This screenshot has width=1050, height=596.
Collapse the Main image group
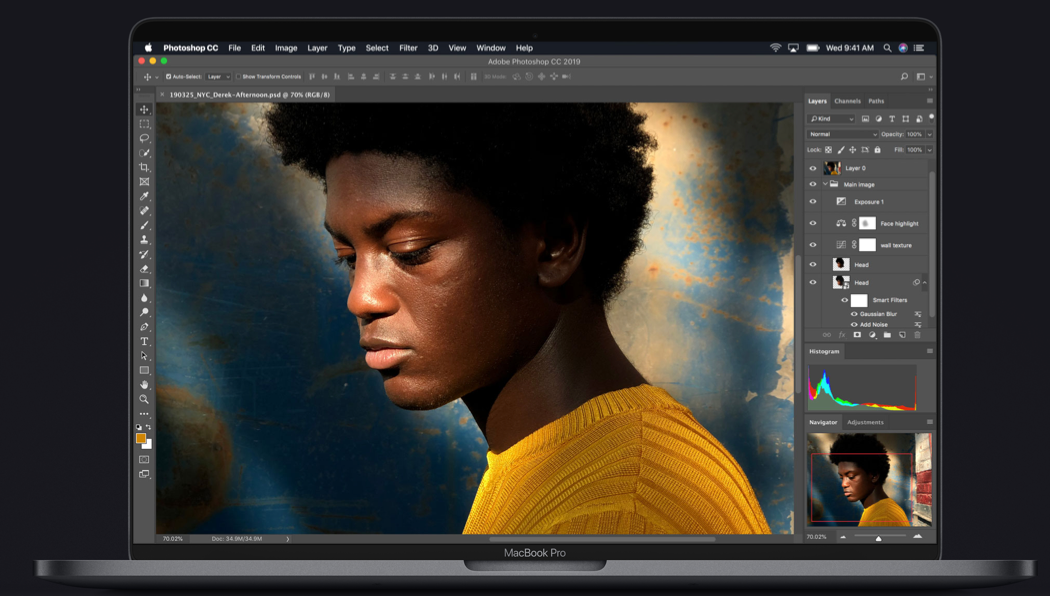click(825, 184)
